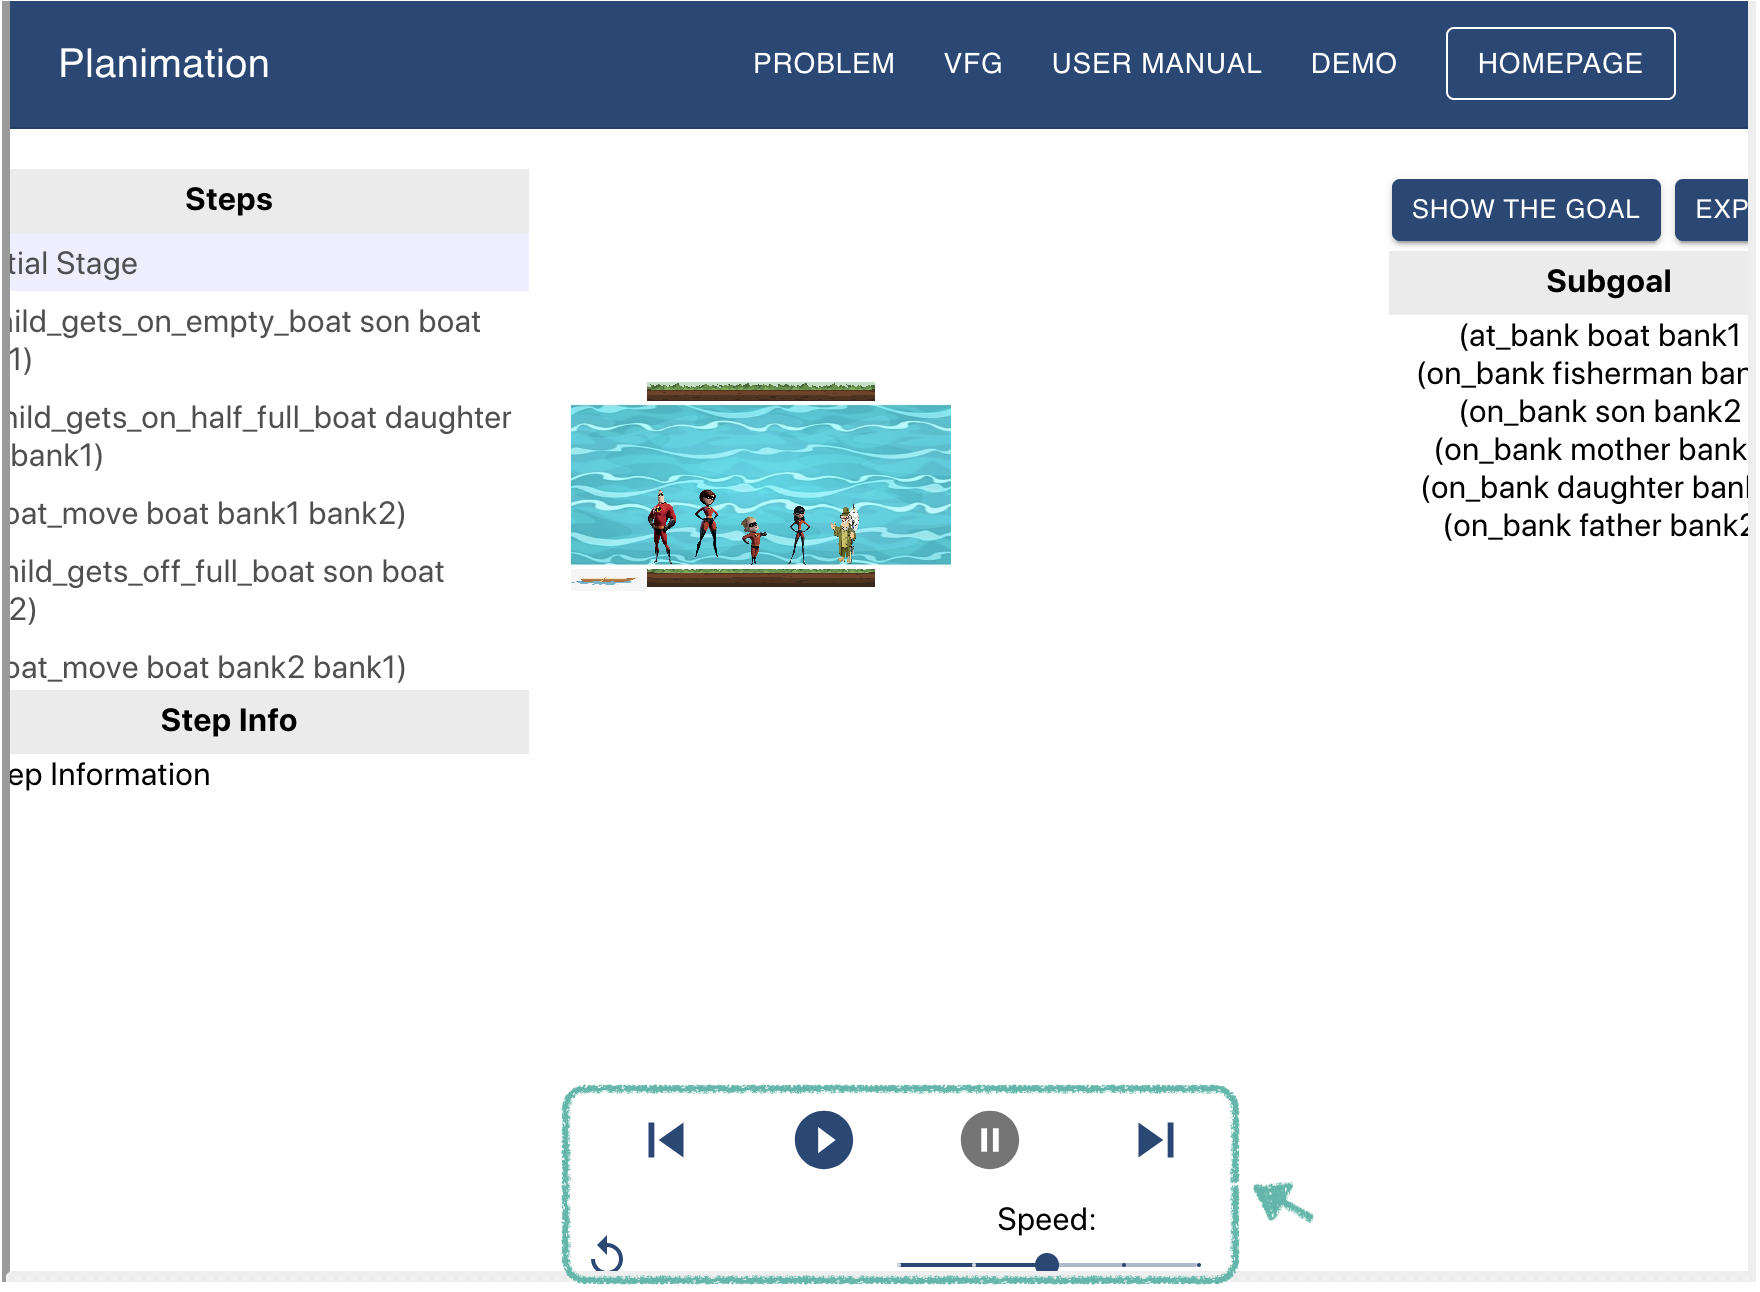Open the VFG menu item

[973, 64]
